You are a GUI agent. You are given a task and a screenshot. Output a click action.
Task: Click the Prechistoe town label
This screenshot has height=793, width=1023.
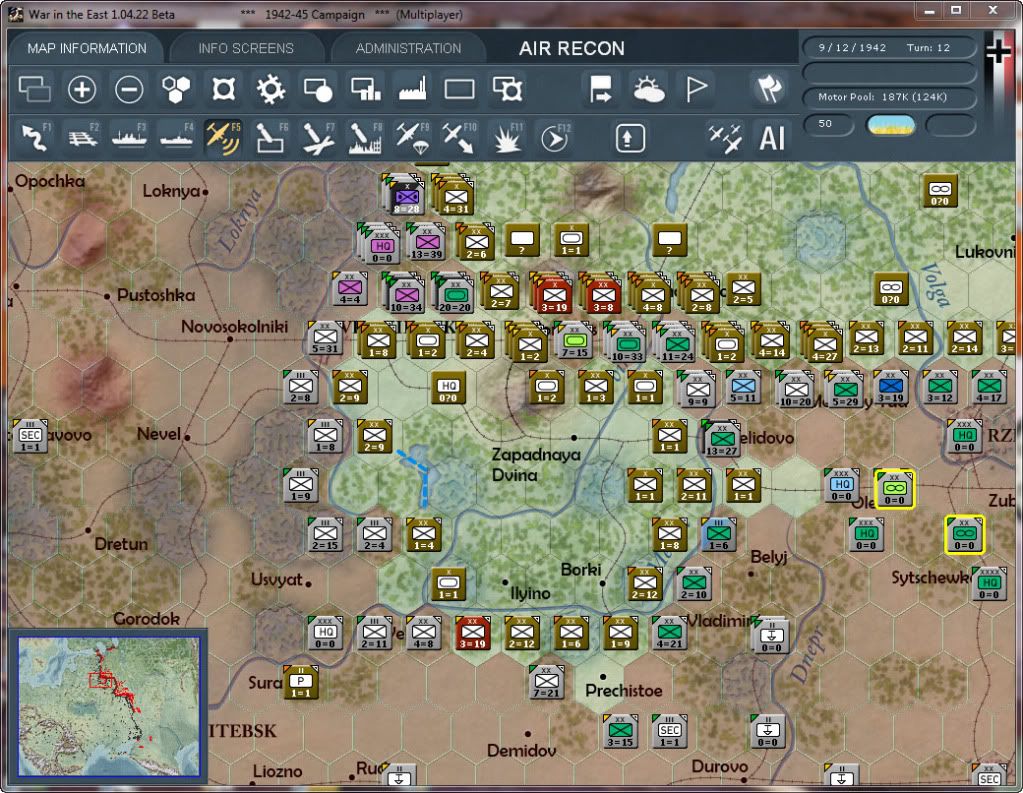624,691
